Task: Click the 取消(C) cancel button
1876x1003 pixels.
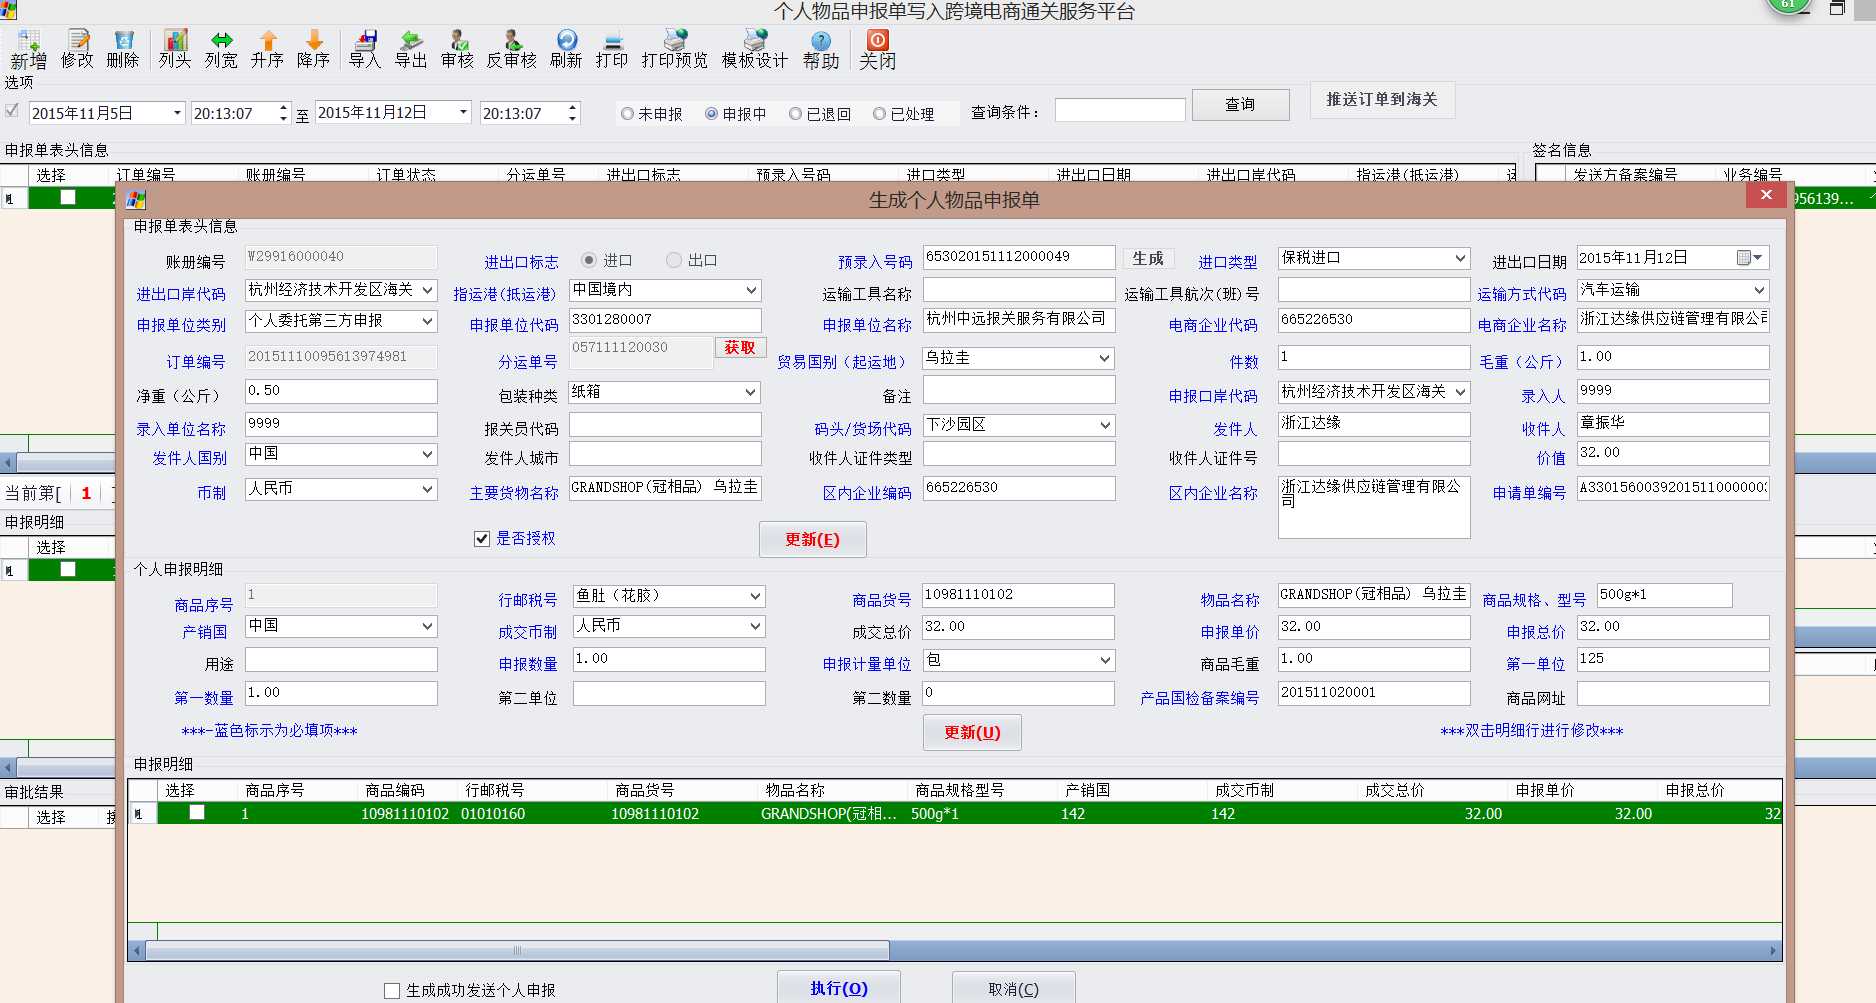Action: click(1014, 989)
